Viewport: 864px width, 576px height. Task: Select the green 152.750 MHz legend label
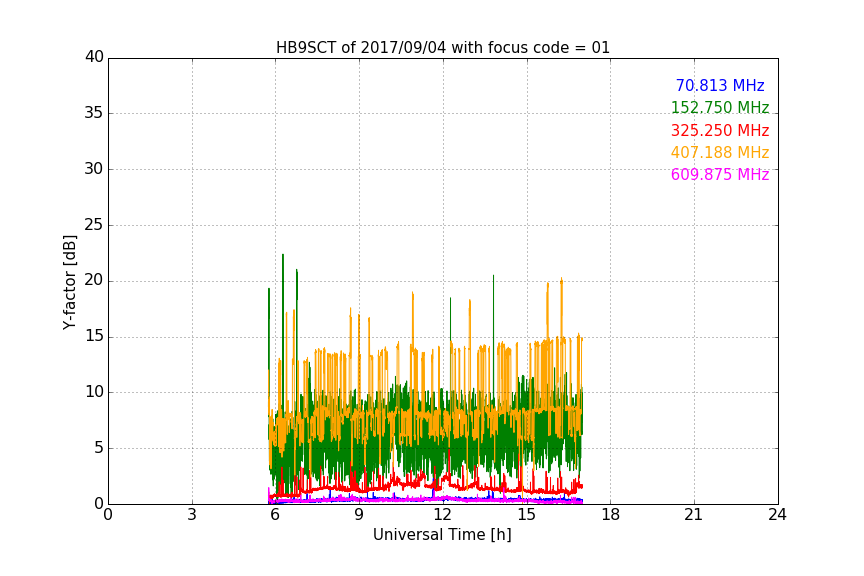click(x=720, y=107)
